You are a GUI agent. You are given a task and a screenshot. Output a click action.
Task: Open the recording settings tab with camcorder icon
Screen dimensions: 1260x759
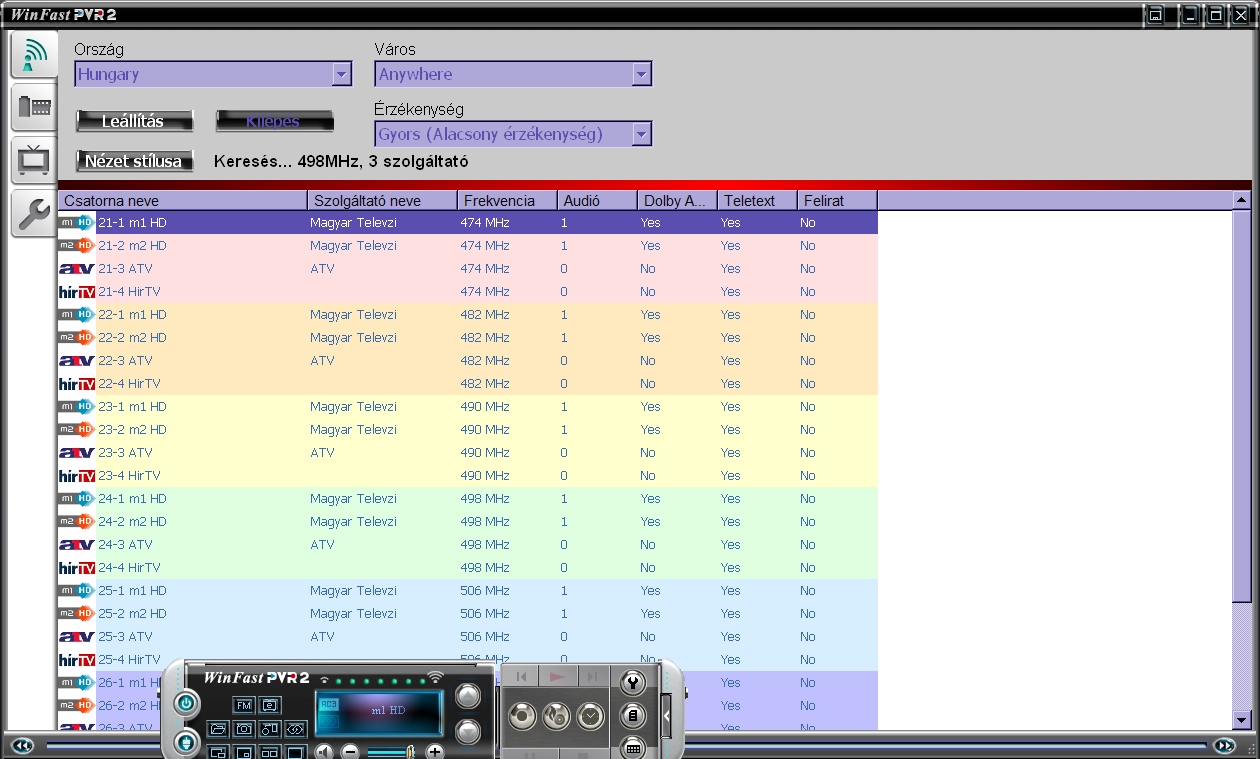34,107
